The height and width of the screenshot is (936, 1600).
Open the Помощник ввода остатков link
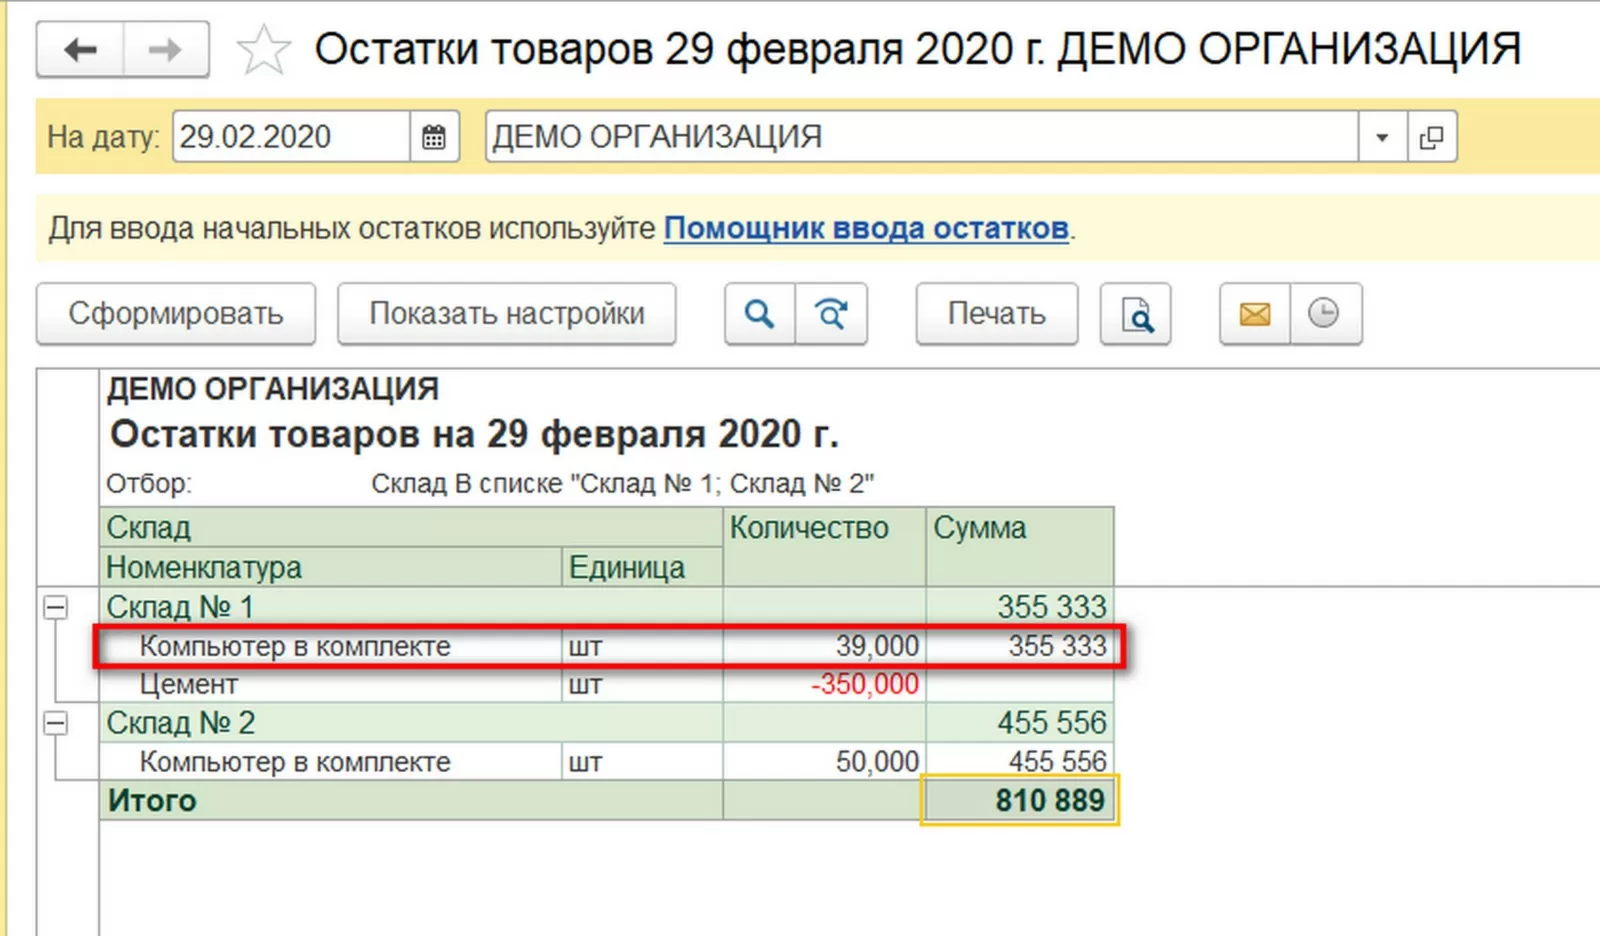[x=866, y=228]
